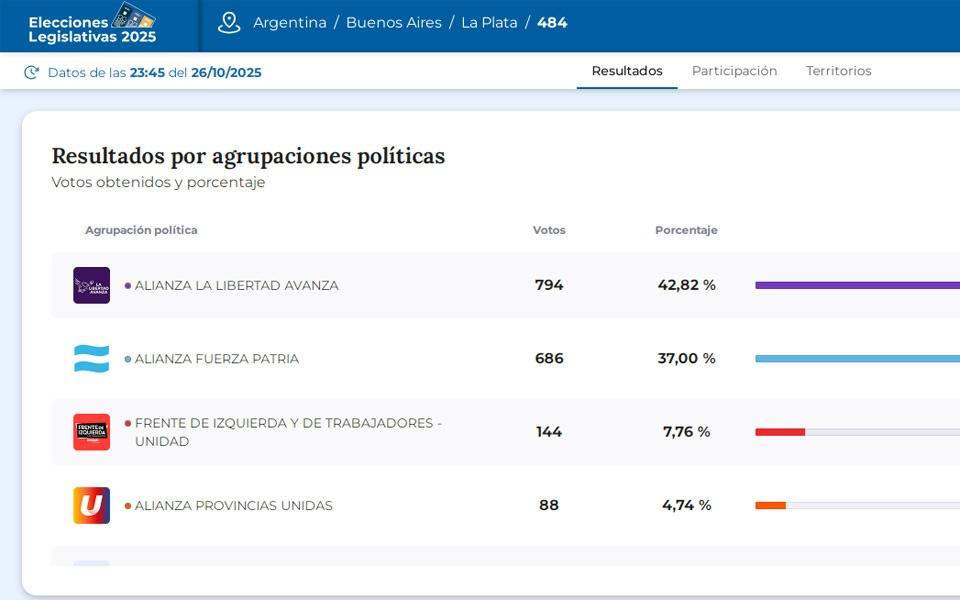Click the refresh clock icon beside Datos
Screen dimensions: 960x600
(32, 72)
